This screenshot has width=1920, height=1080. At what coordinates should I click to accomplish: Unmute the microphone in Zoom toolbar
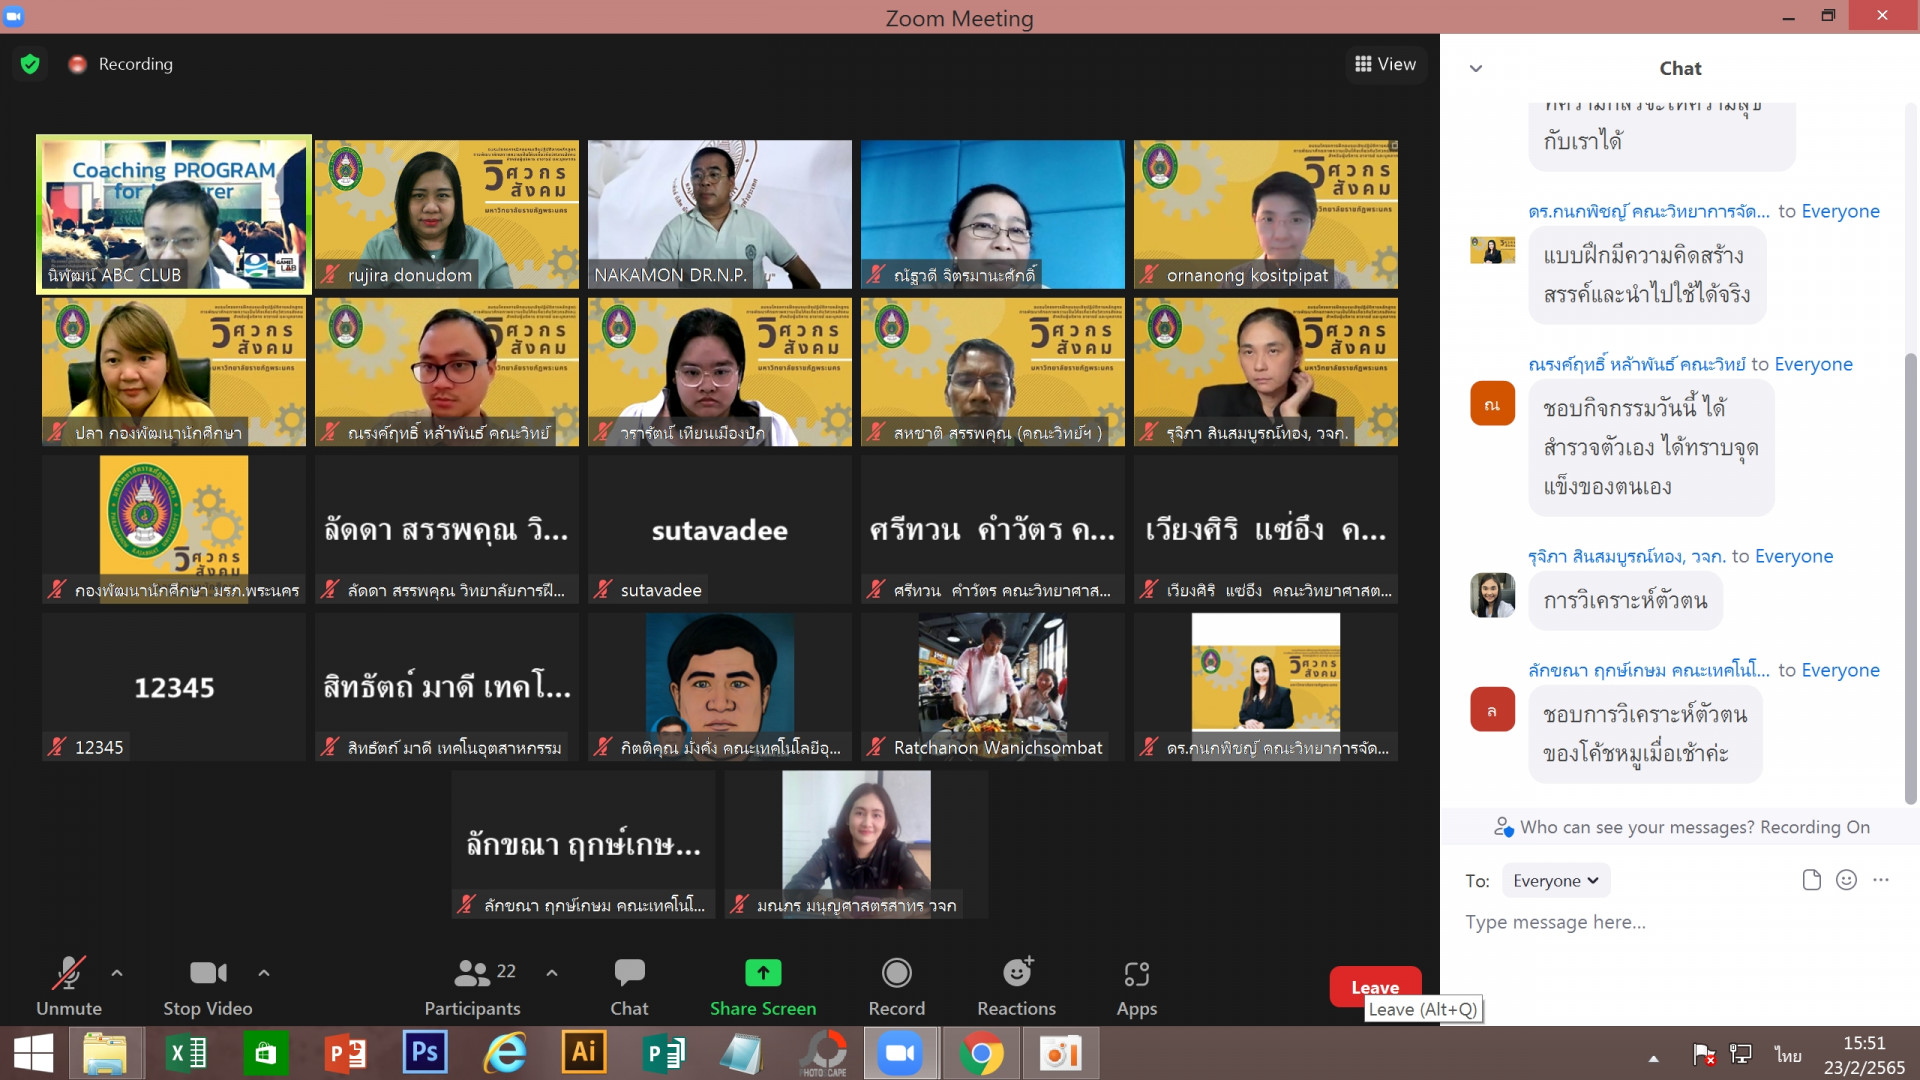point(69,987)
